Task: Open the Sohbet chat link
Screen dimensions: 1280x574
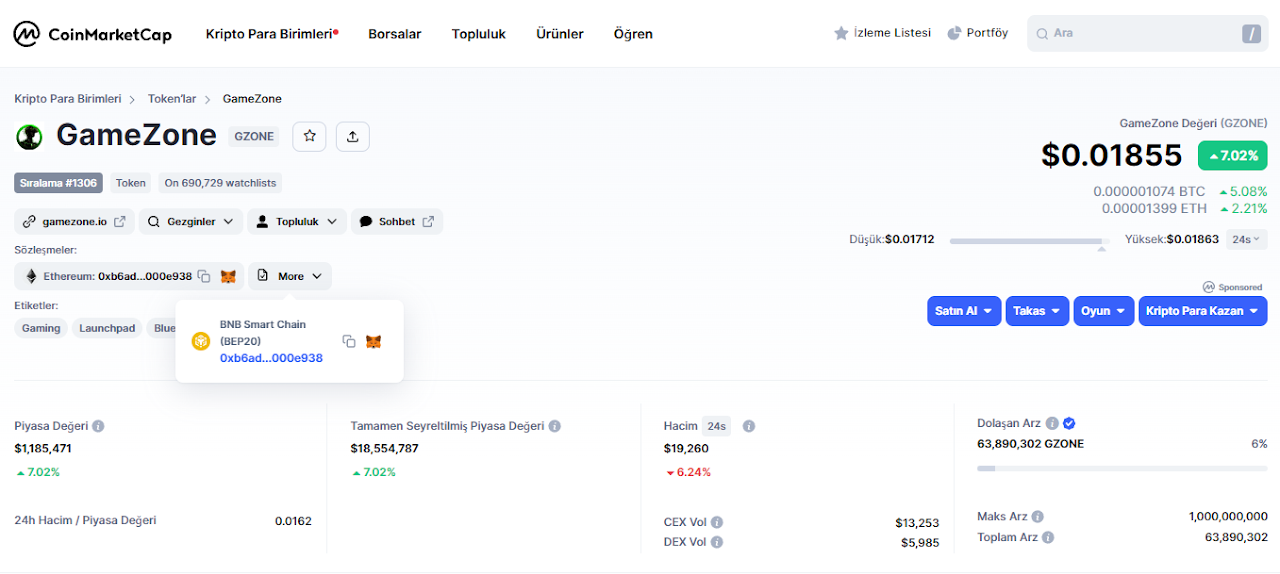Action: coord(397,222)
